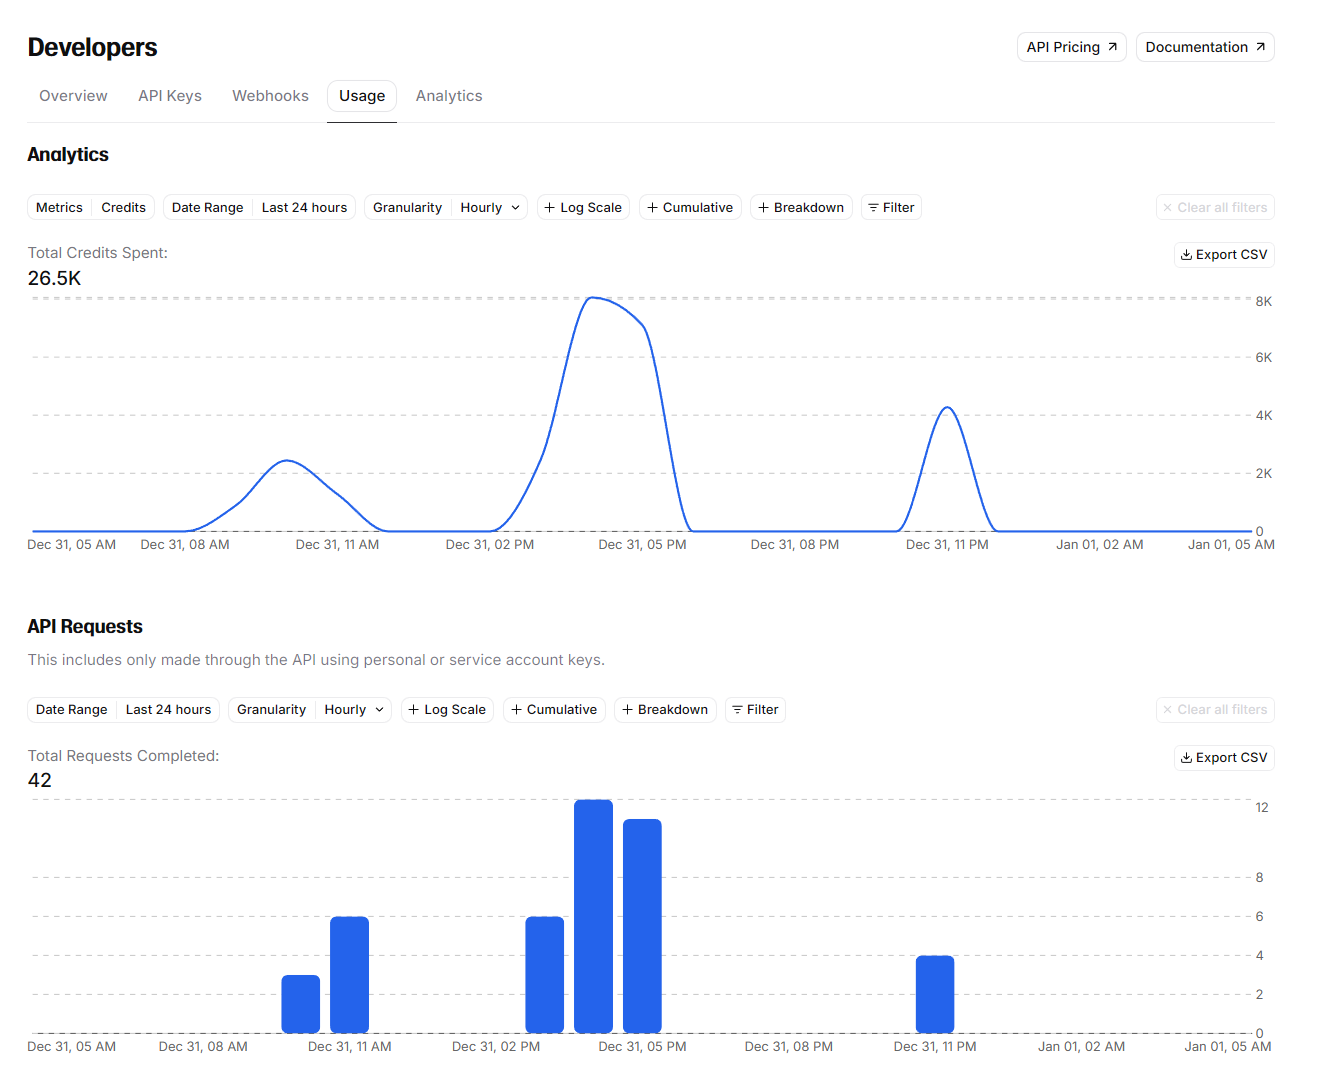Open the API Requests Date Range selector
The width and height of the screenshot is (1325, 1078).
tap(123, 710)
